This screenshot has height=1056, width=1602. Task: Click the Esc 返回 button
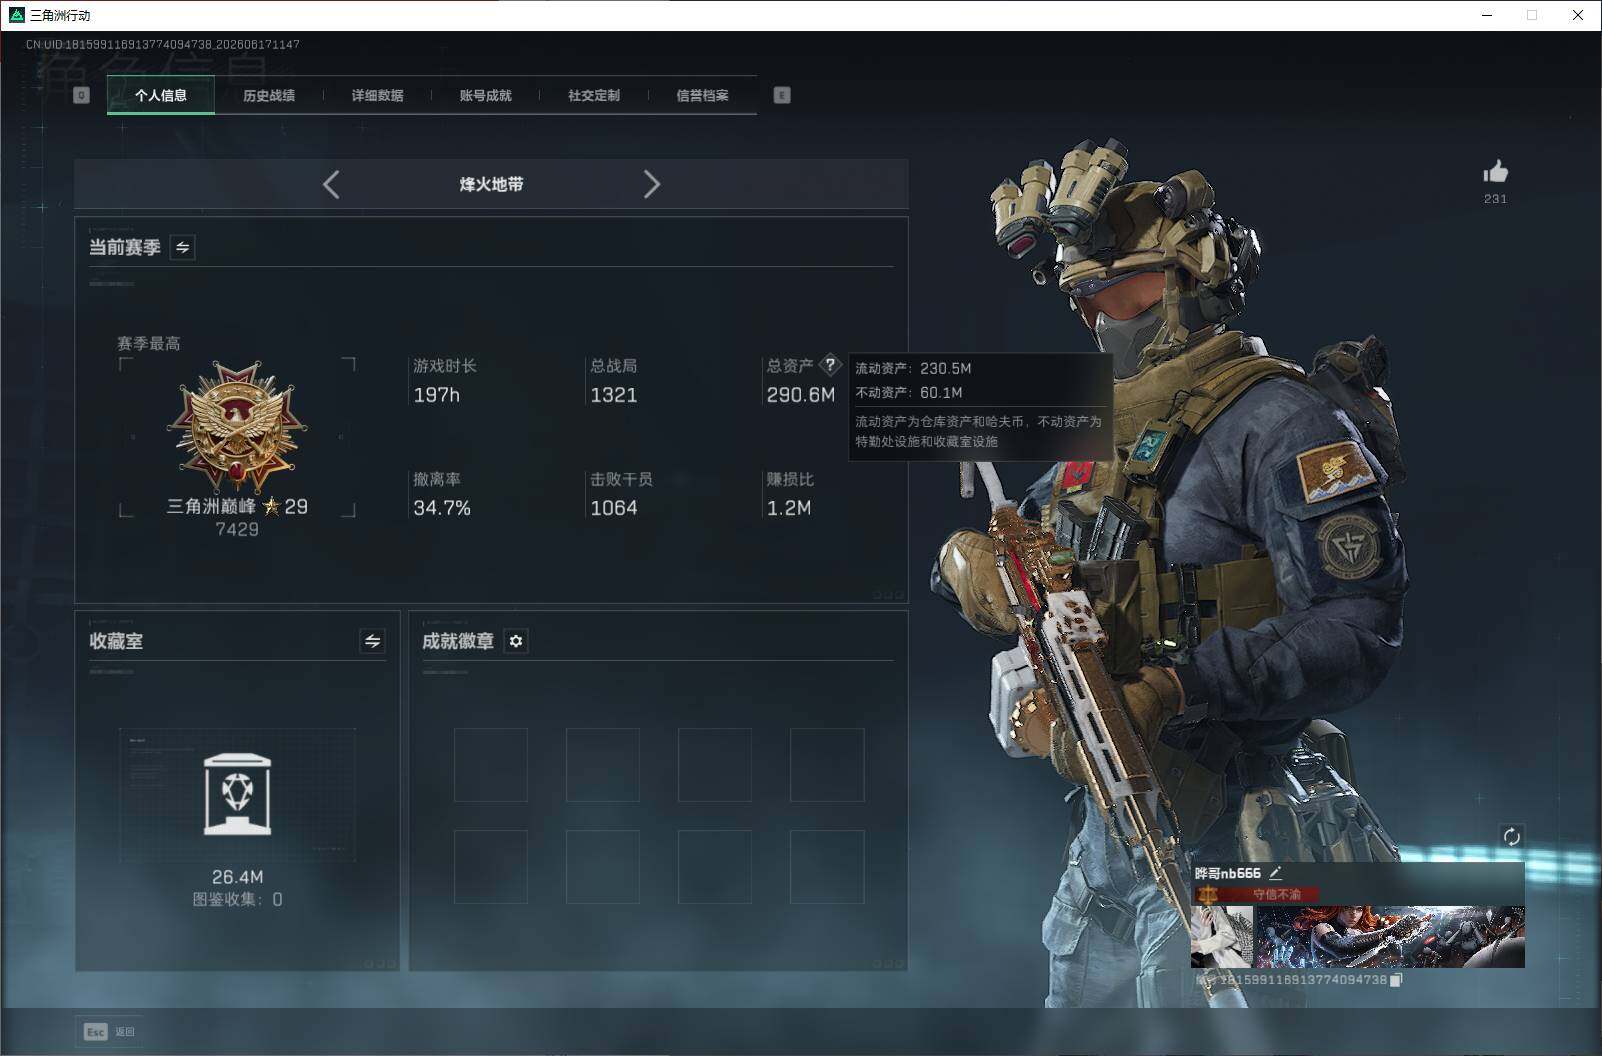(x=109, y=1031)
